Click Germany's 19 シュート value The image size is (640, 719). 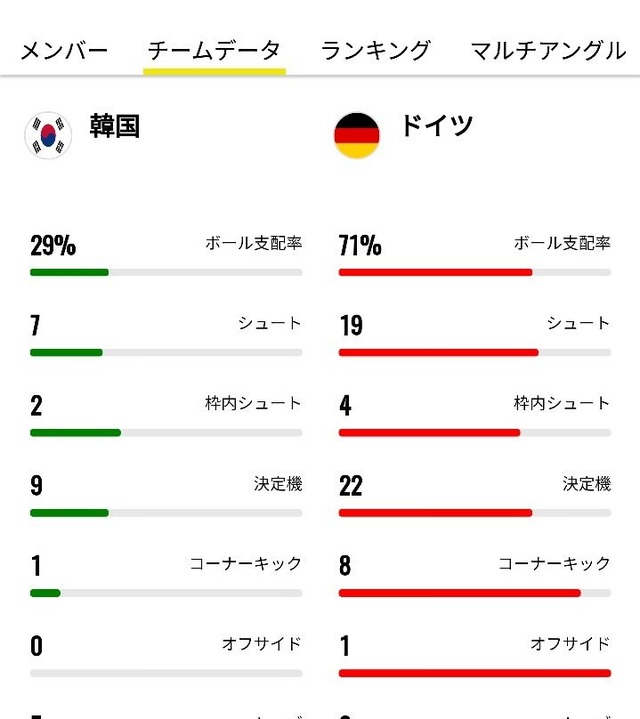pyautogui.click(x=351, y=325)
